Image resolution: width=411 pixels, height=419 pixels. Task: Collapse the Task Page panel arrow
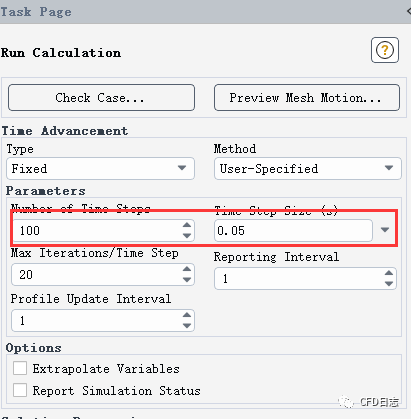(409, 11)
